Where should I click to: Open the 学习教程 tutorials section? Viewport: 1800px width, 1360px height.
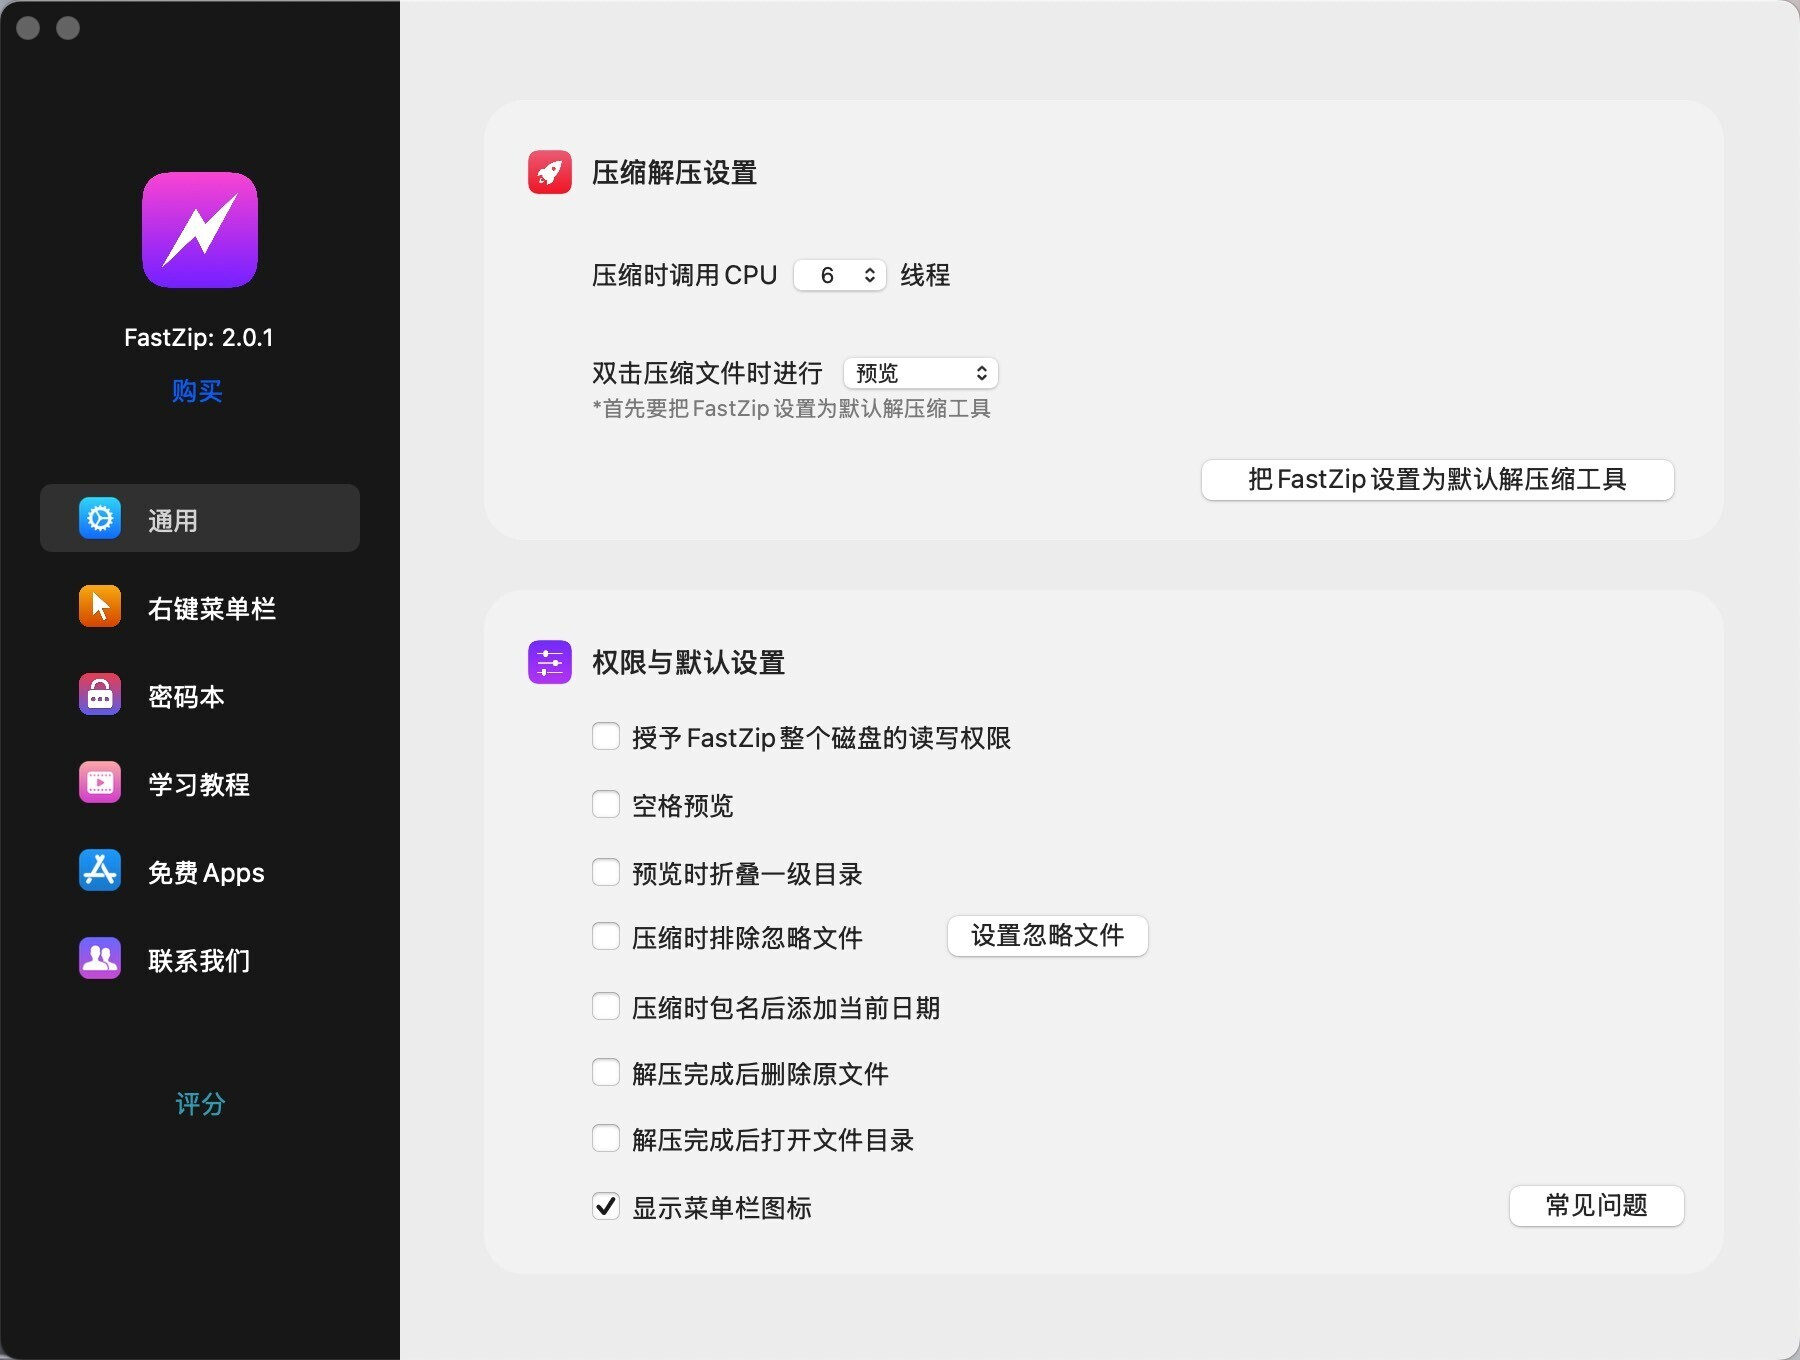[198, 783]
